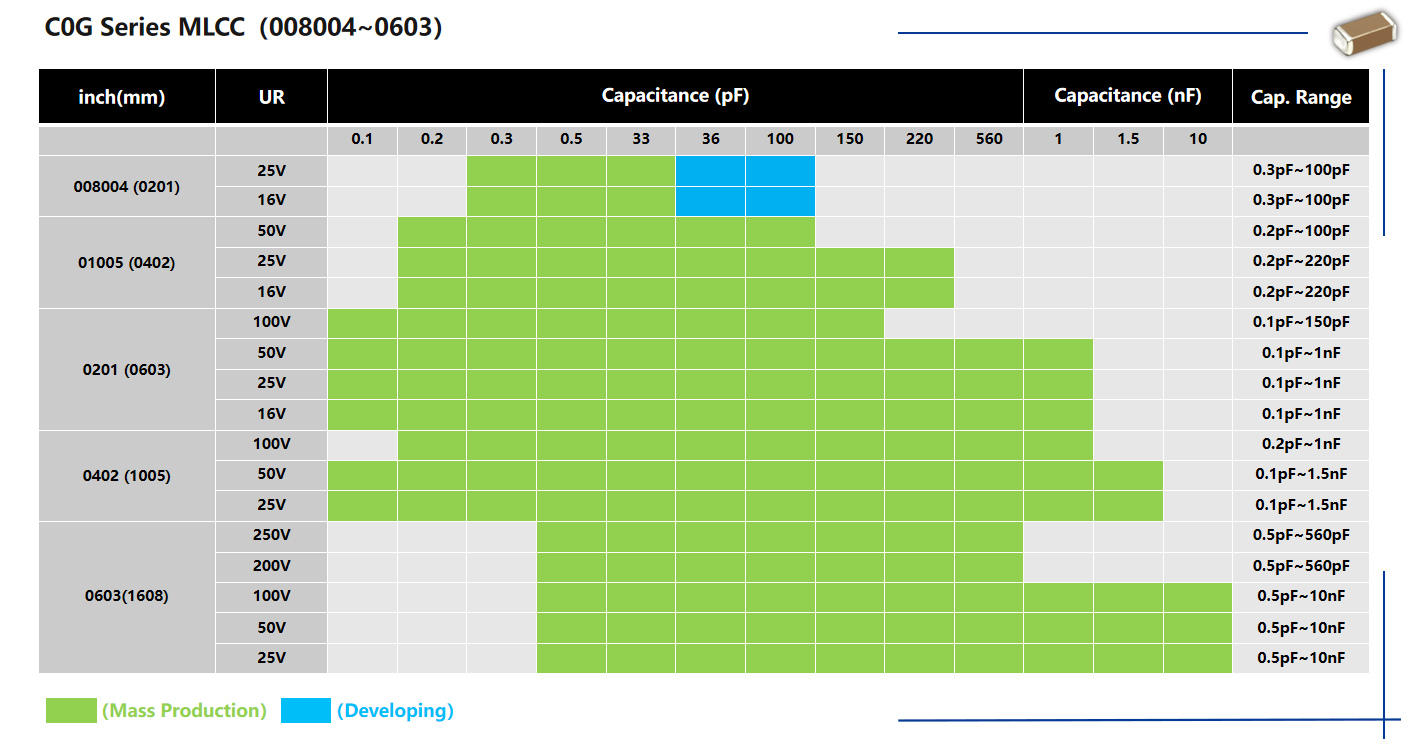Select the Capacitance (pF) column header
The width and height of the screenshot is (1412, 751).
(x=675, y=96)
